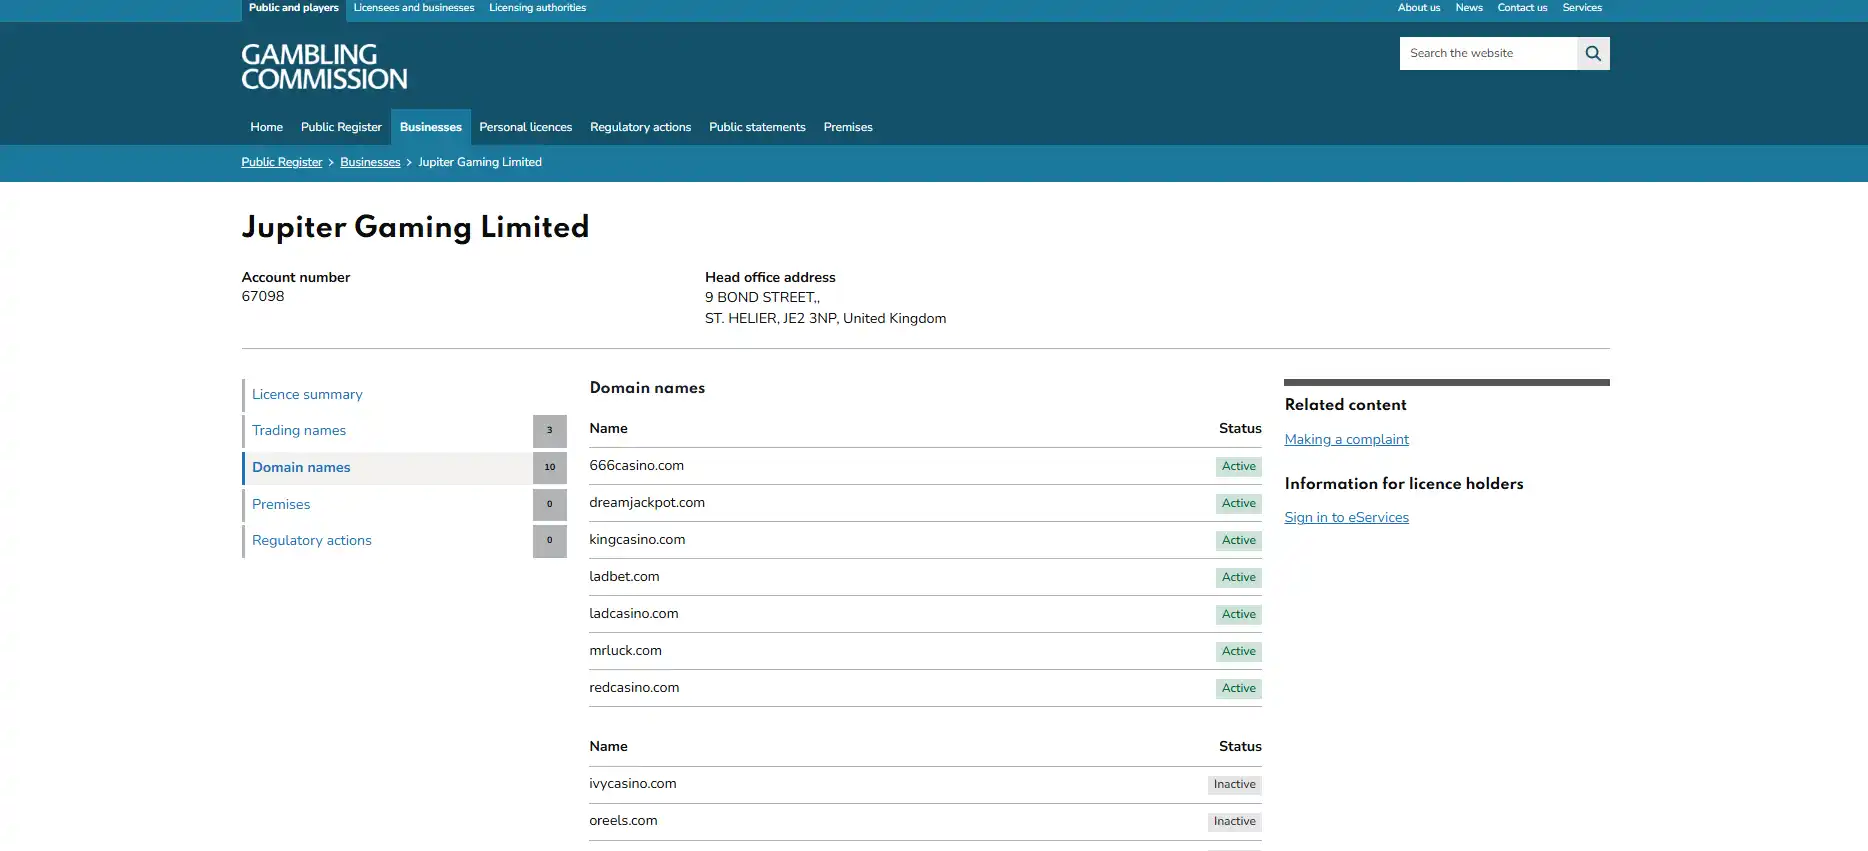
Task: Click the mrluck.com domain name
Action: point(625,651)
